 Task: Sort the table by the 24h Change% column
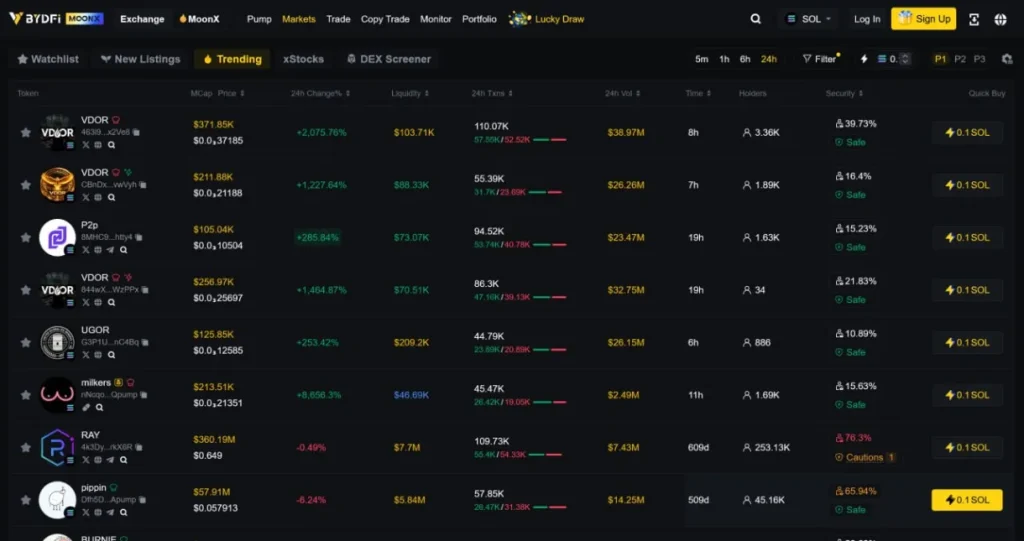coord(320,93)
